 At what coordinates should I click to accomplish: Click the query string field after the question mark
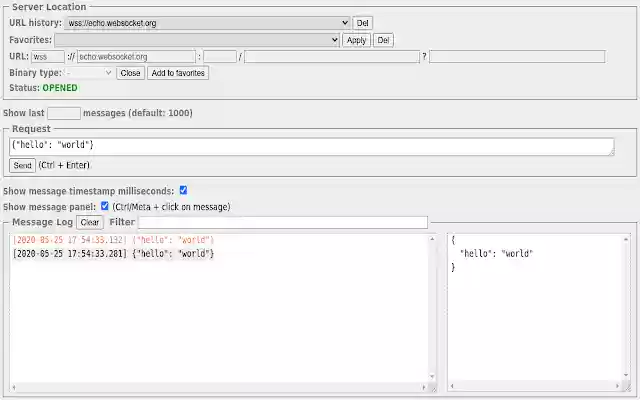517,57
